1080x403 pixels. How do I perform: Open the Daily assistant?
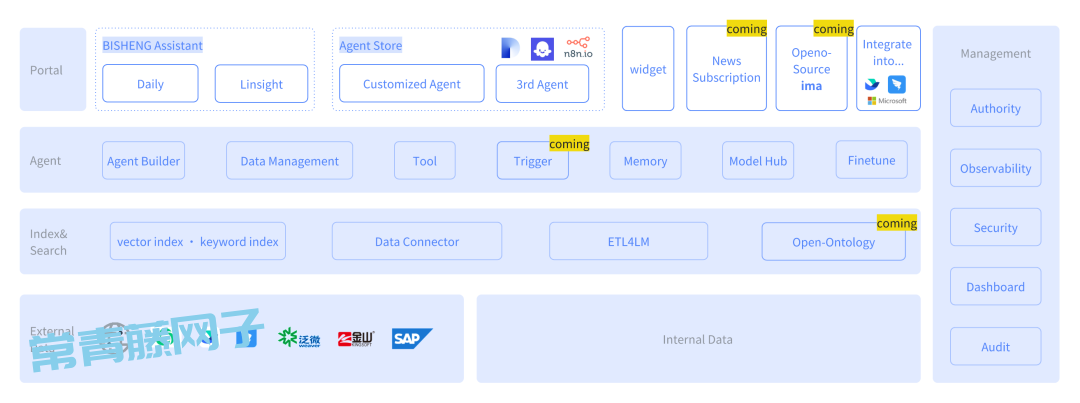click(x=150, y=84)
